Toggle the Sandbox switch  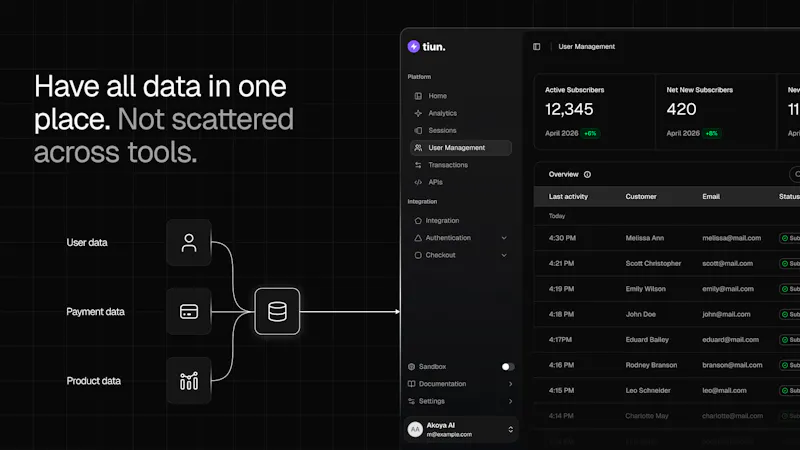(508, 367)
